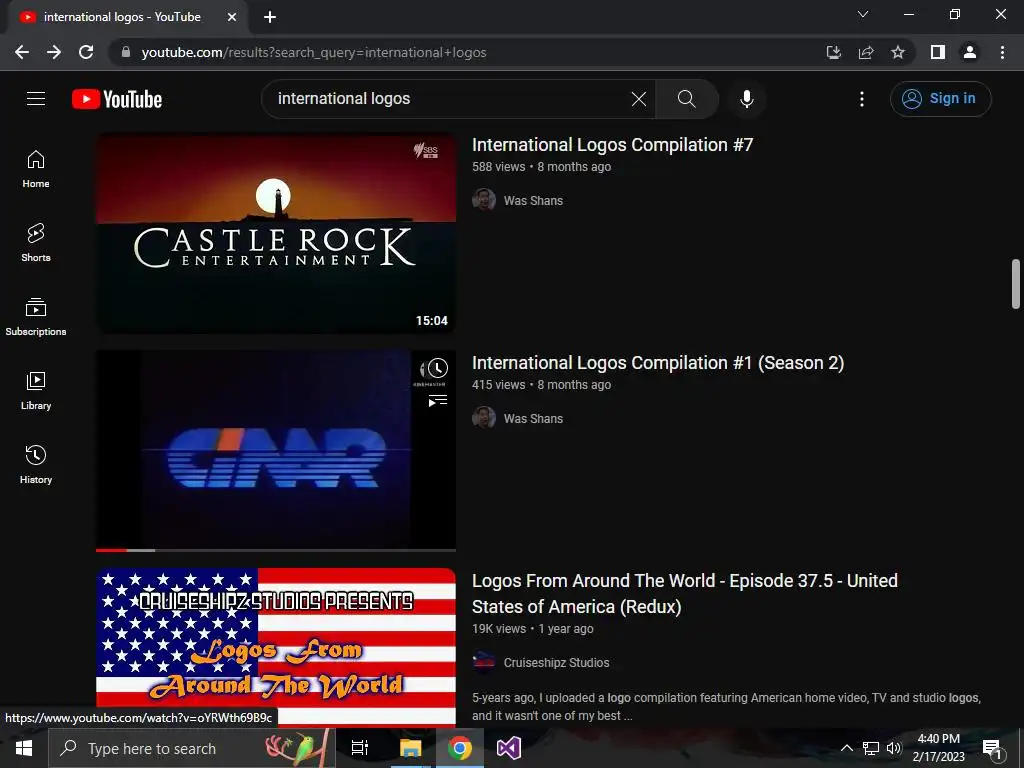Open a new browser tab
1024x768 pixels.
point(270,17)
